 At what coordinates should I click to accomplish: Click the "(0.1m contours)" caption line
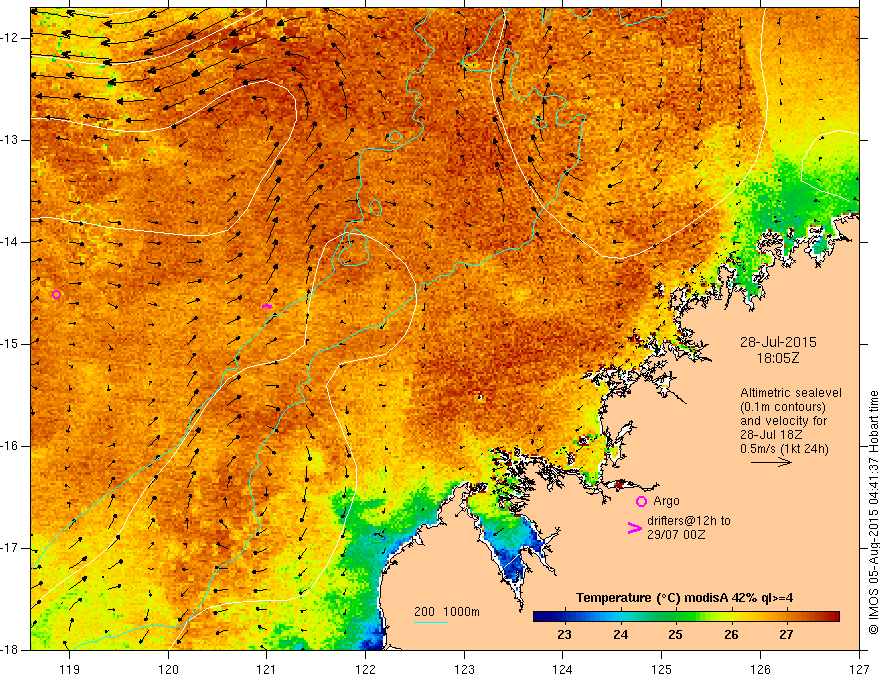783,407
